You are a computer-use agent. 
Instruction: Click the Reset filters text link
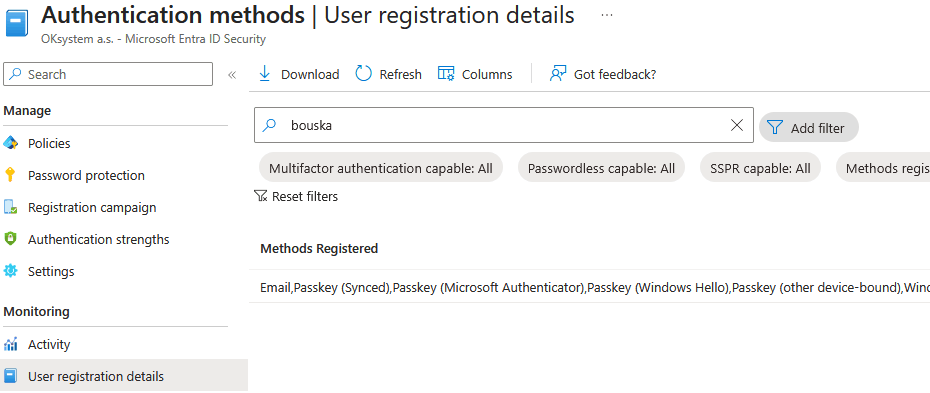click(x=305, y=197)
